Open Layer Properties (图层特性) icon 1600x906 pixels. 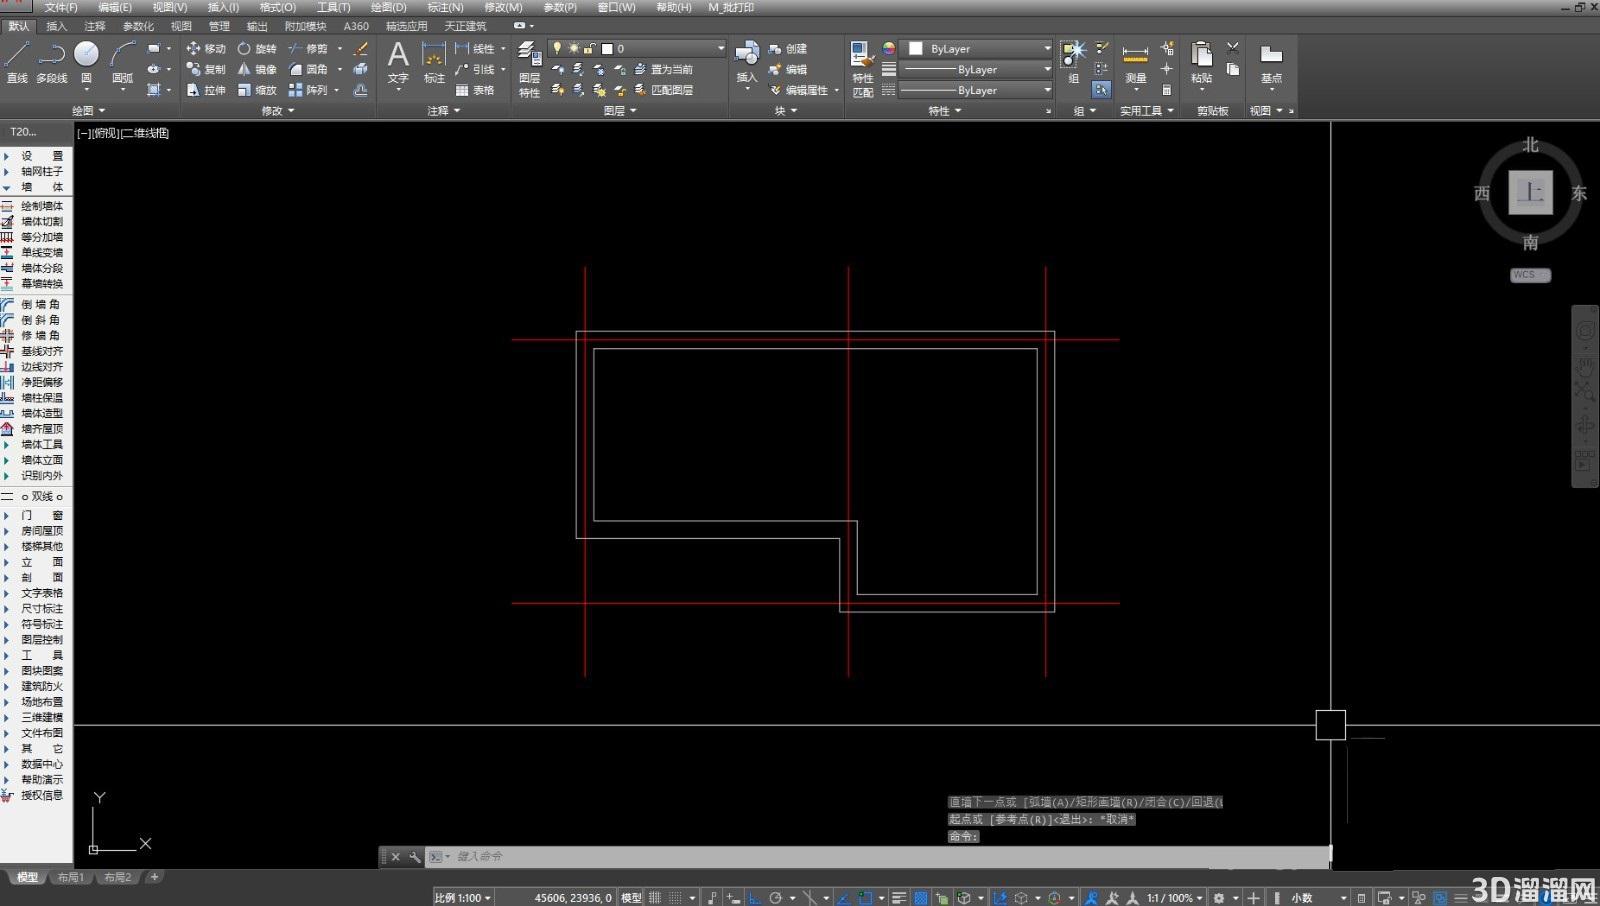point(529,68)
